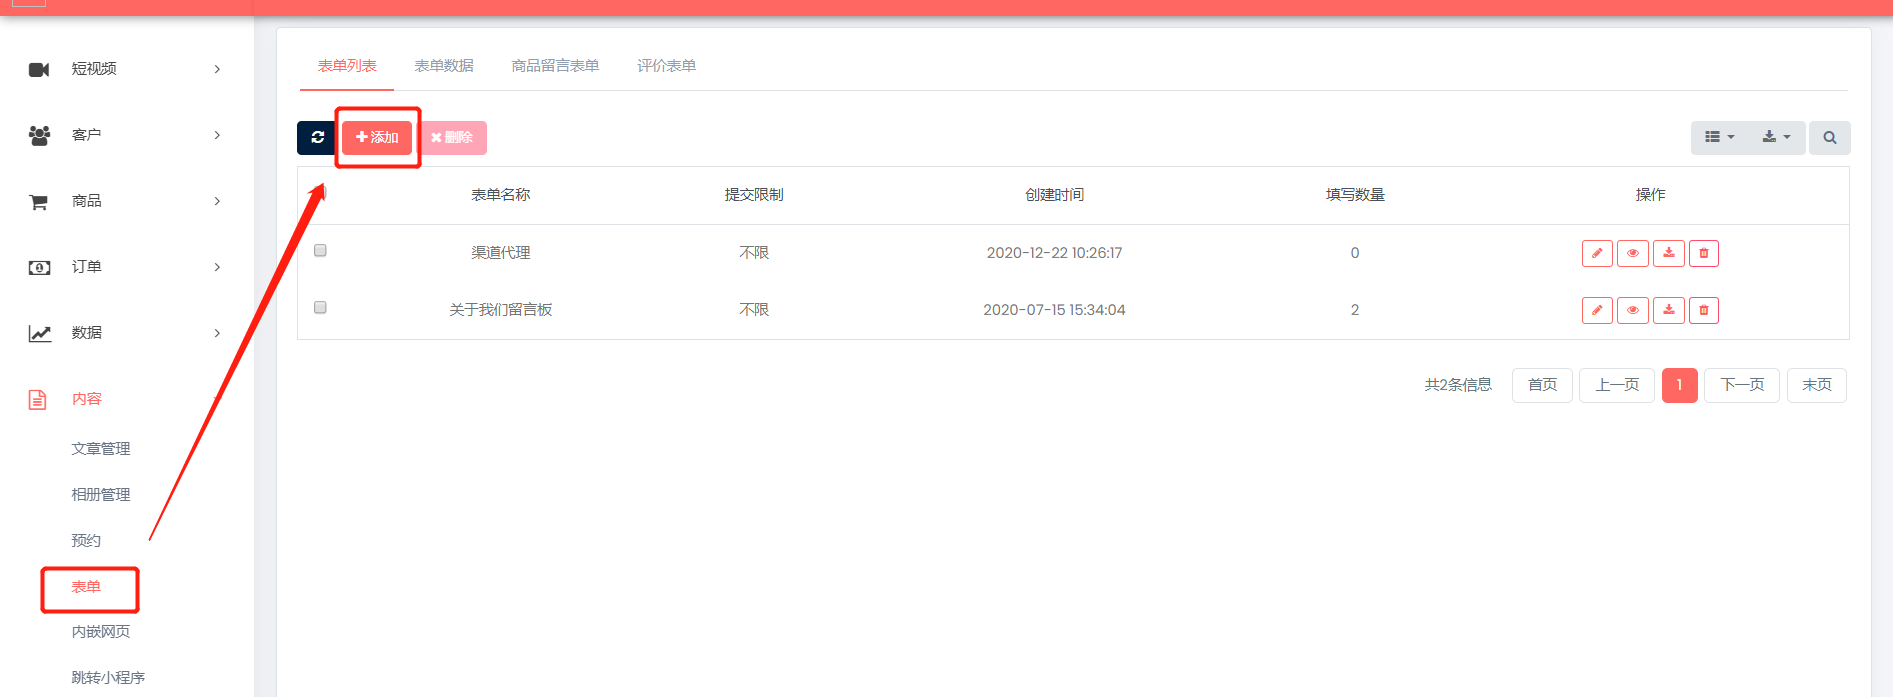
Task: Download data for 关于我们留言板 form
Action: pos(1669,310)
